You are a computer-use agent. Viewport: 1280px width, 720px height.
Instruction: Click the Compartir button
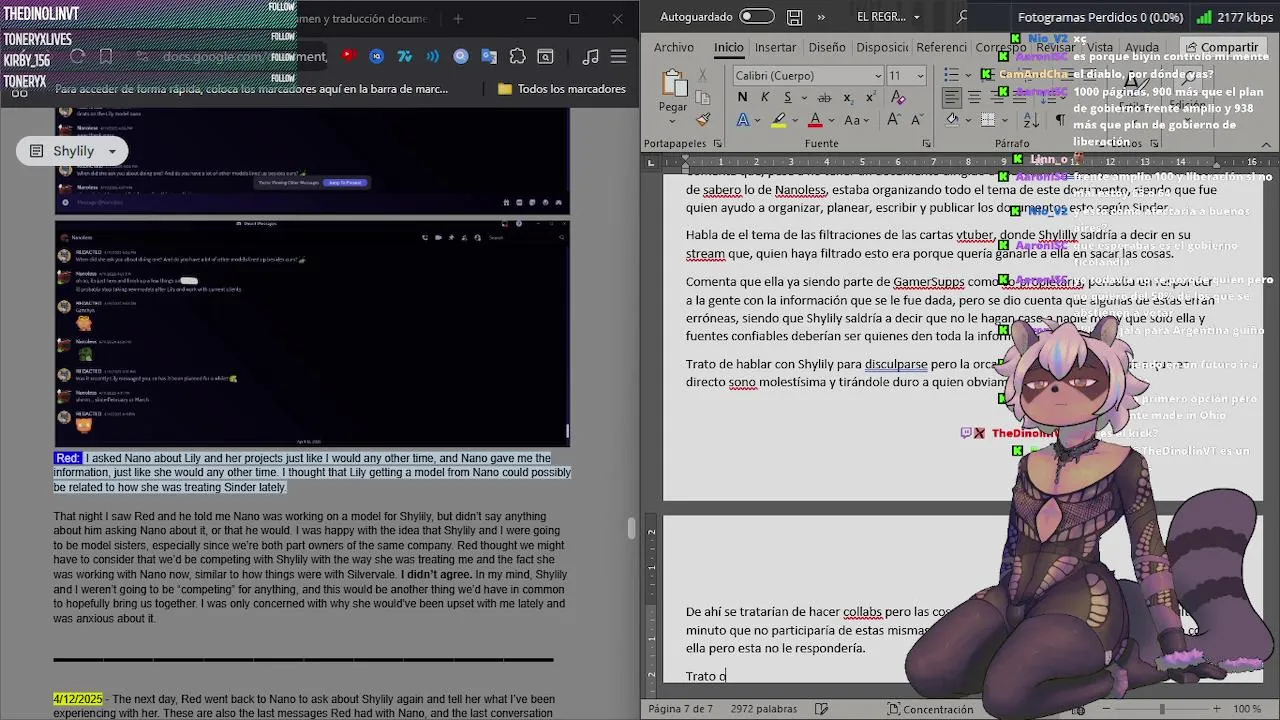point(1221,47)
